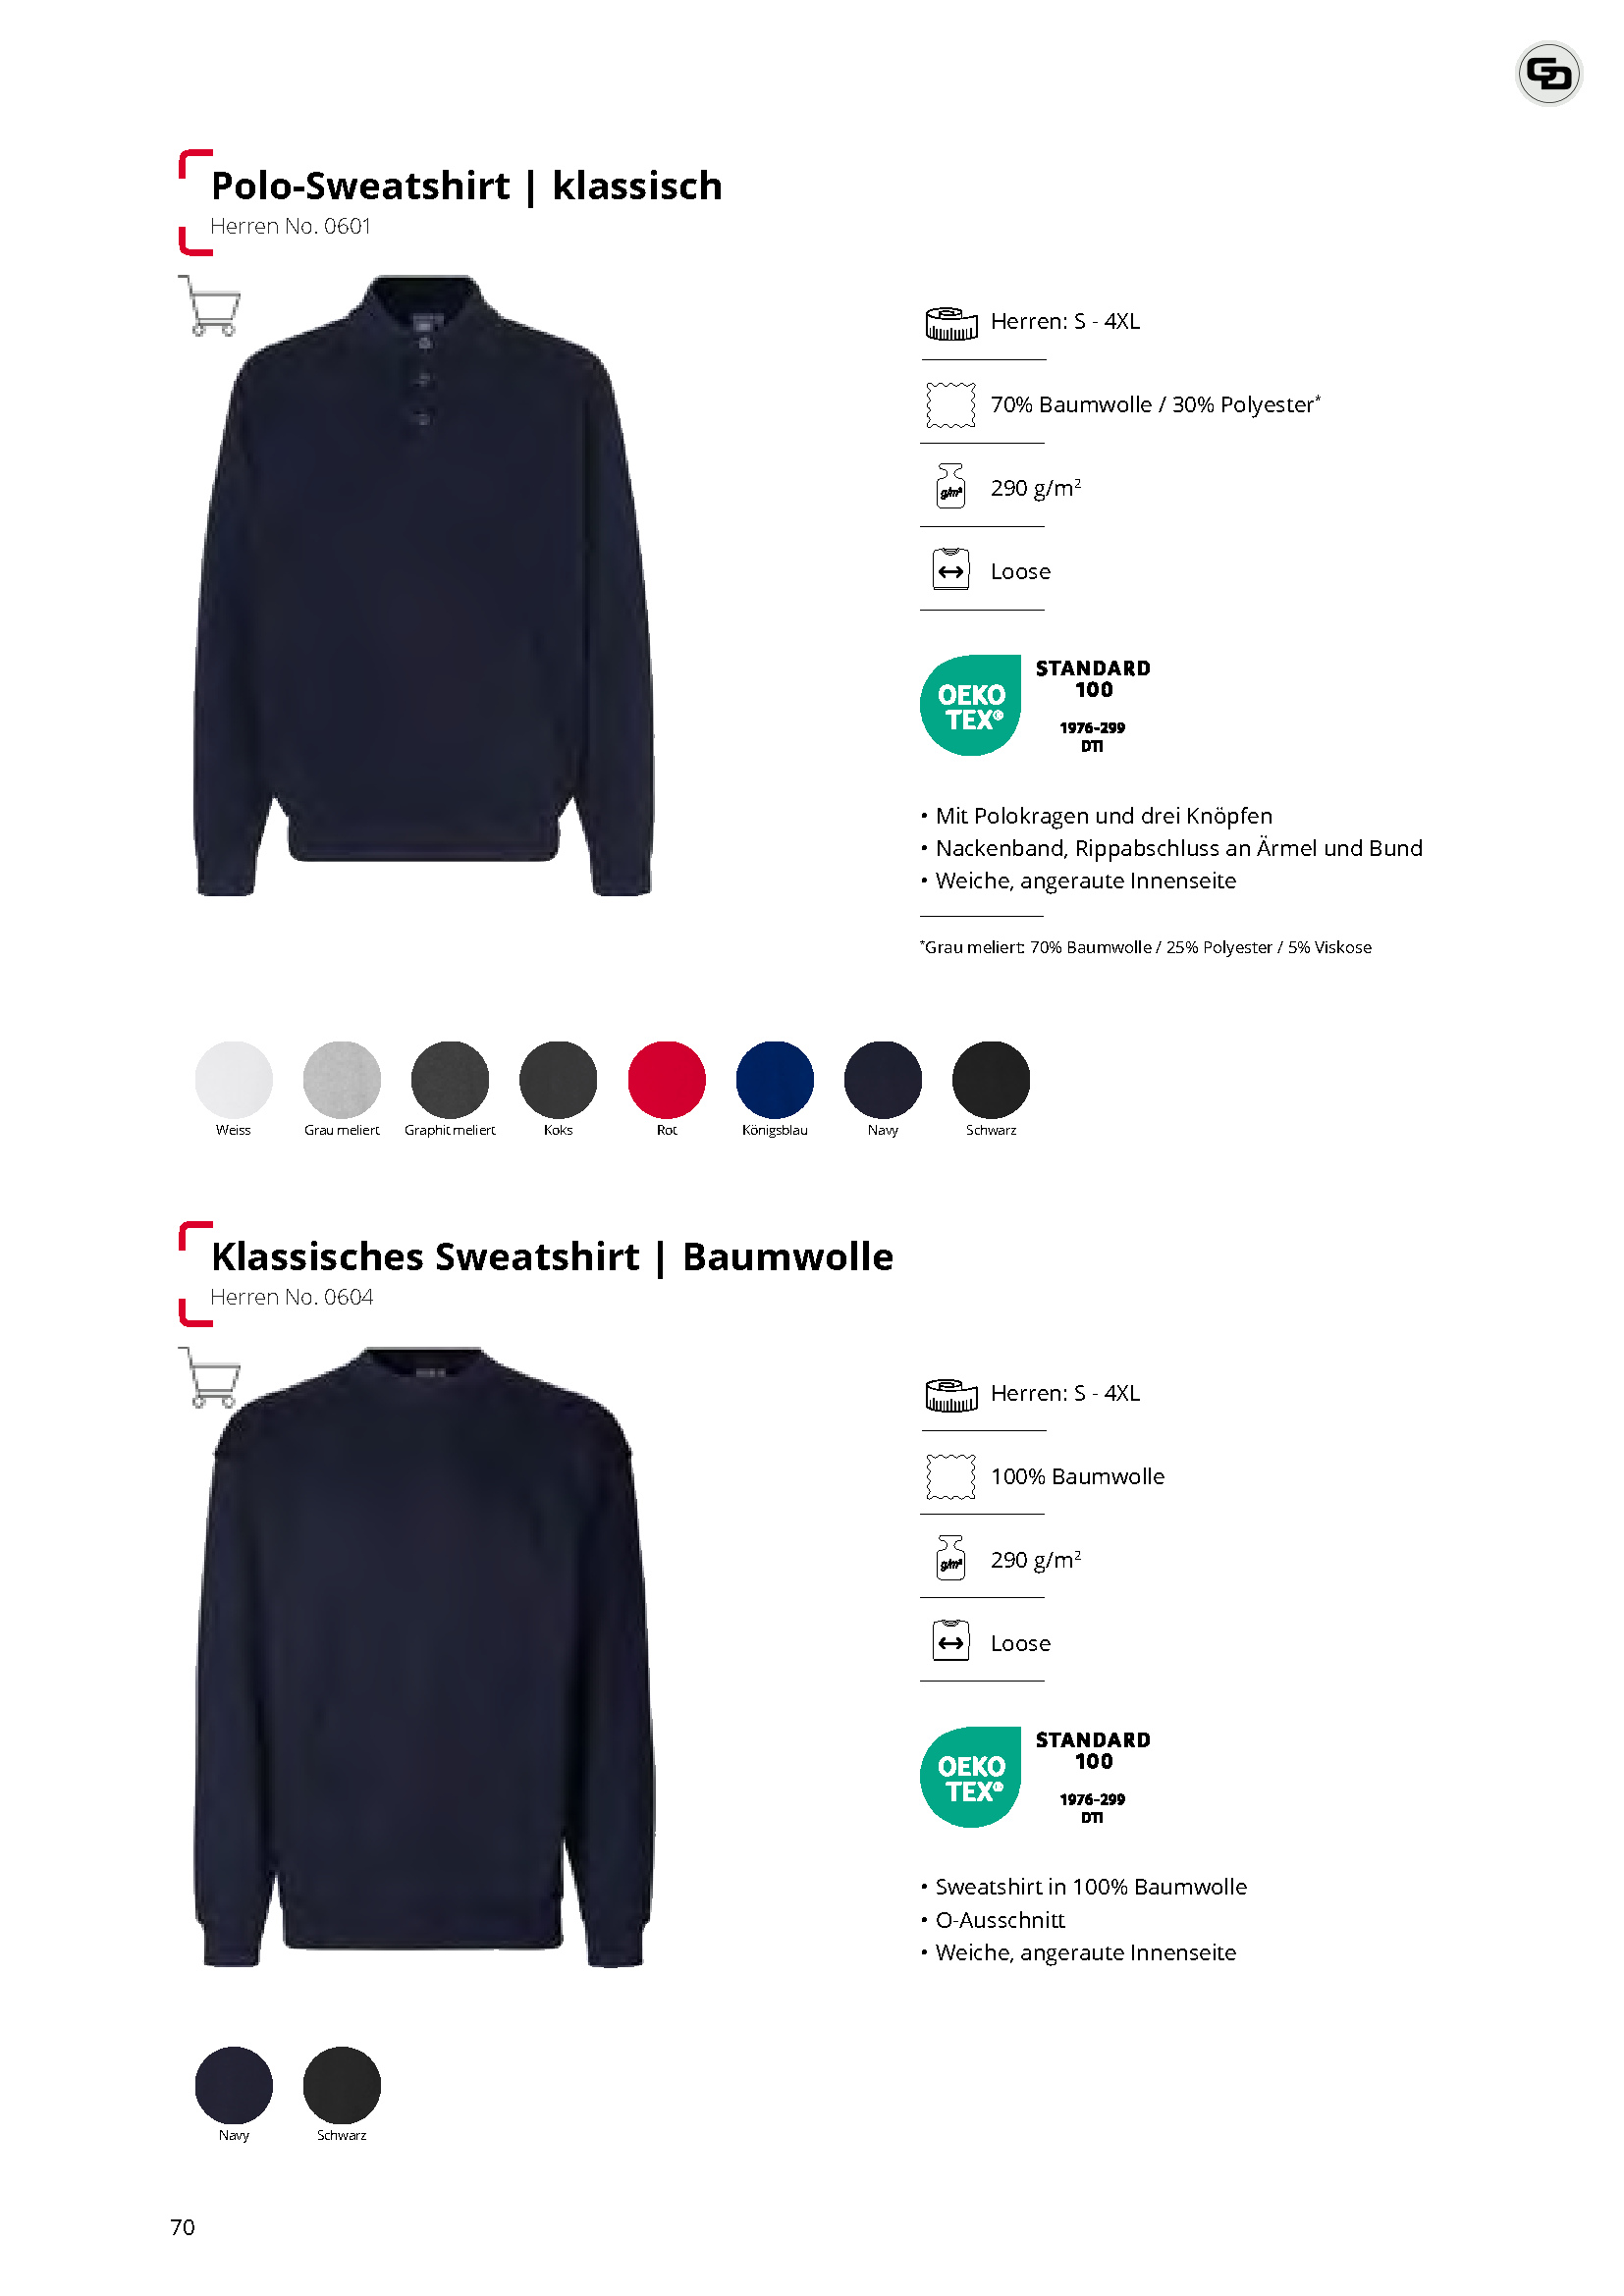
Task: Click the fabric icon beside 70% Baumwolle
Action: pos(950,405)
